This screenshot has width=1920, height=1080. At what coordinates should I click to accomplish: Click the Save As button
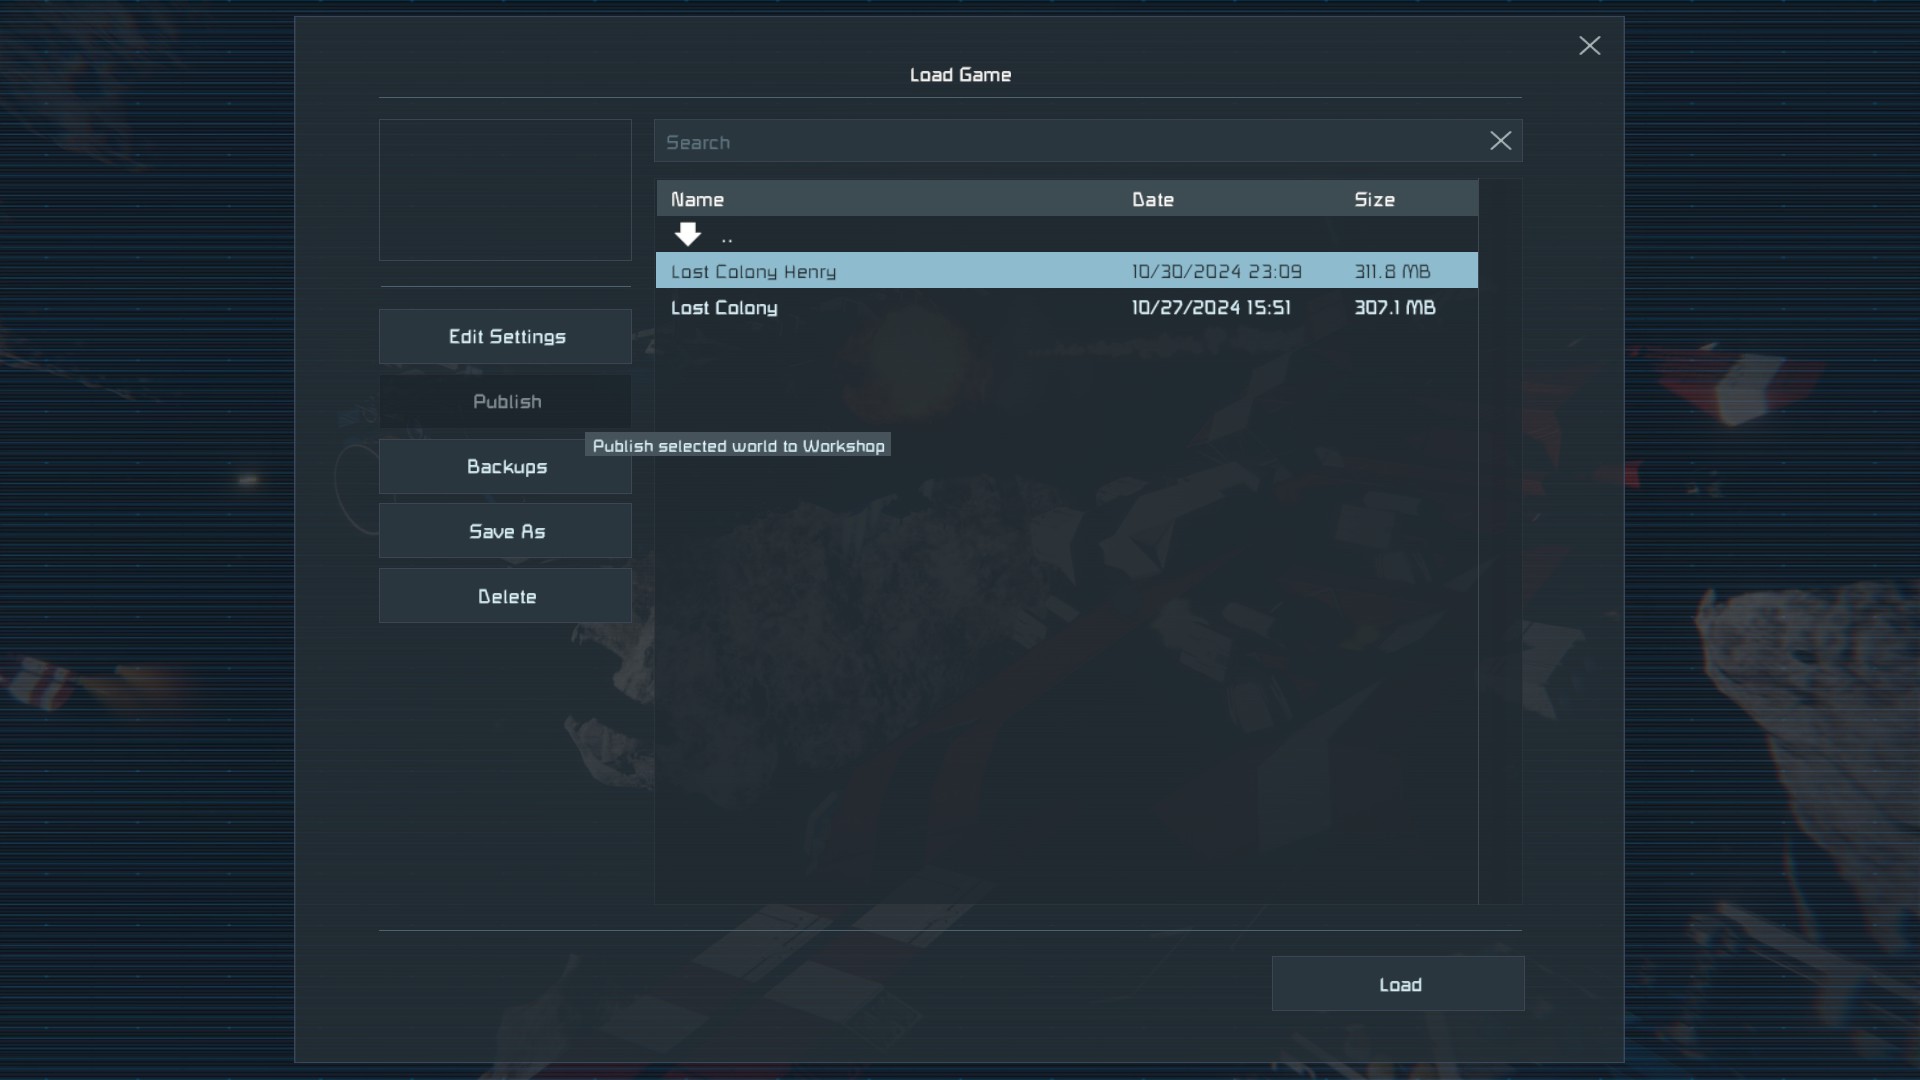(x=505, y=531)
